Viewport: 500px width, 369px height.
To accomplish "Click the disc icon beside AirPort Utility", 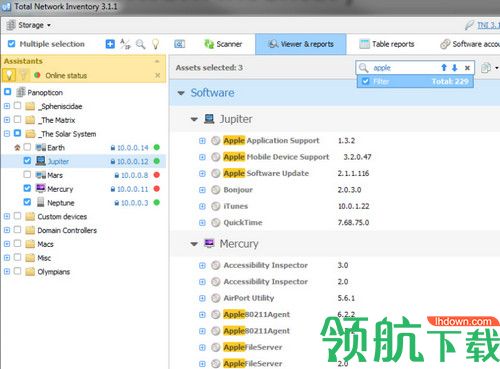I will tap(216, 298).
